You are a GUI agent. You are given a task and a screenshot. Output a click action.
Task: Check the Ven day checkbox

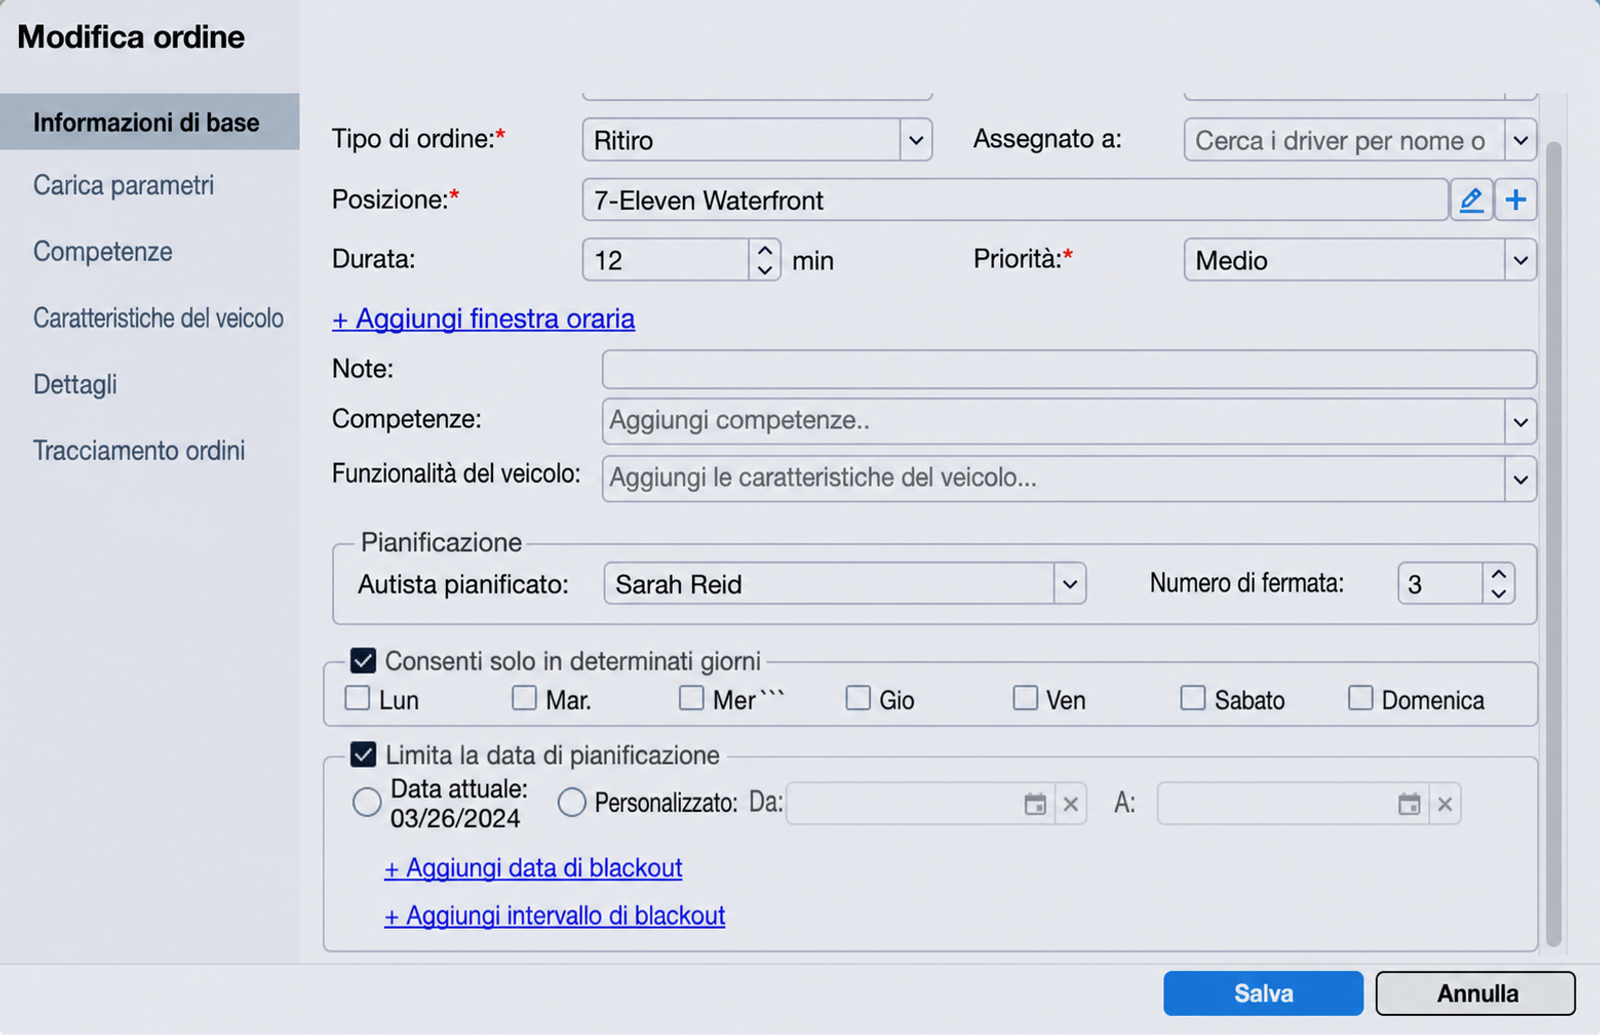[1025, 698]
